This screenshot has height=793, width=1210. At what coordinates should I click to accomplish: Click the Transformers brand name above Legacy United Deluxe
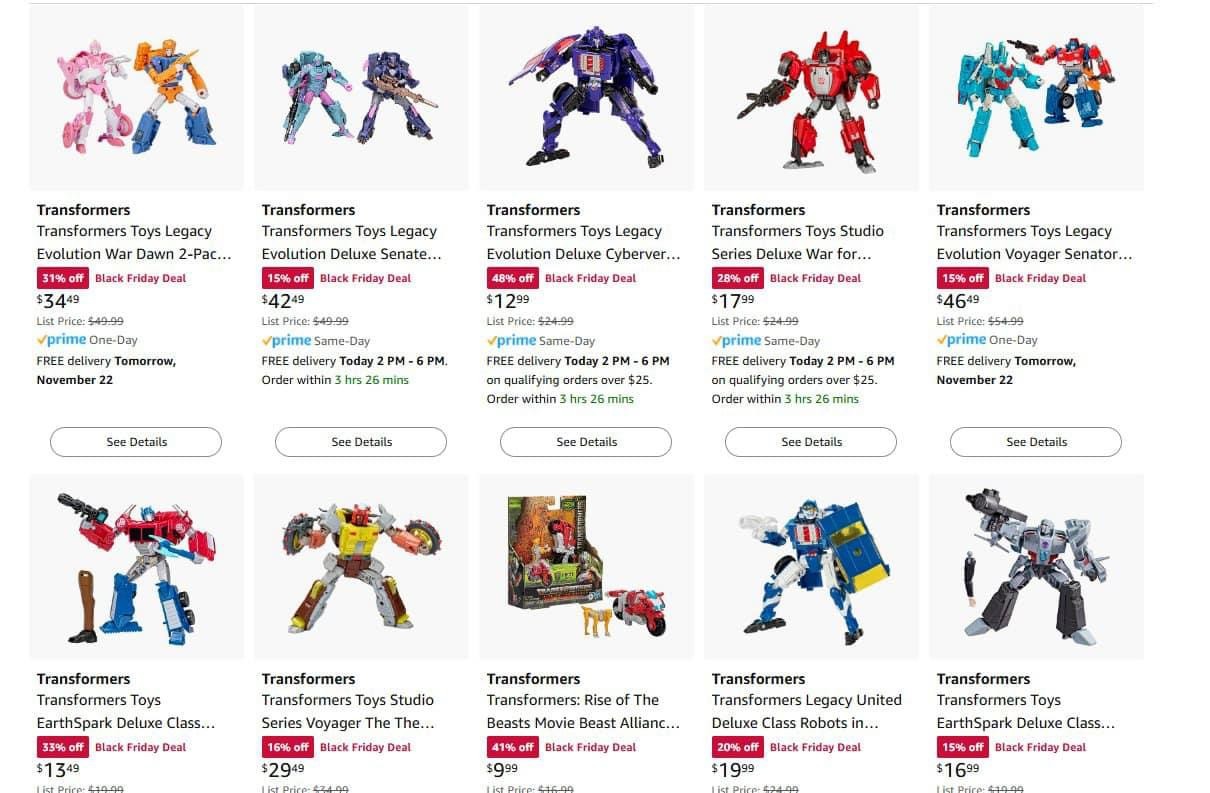coord(758,679)
